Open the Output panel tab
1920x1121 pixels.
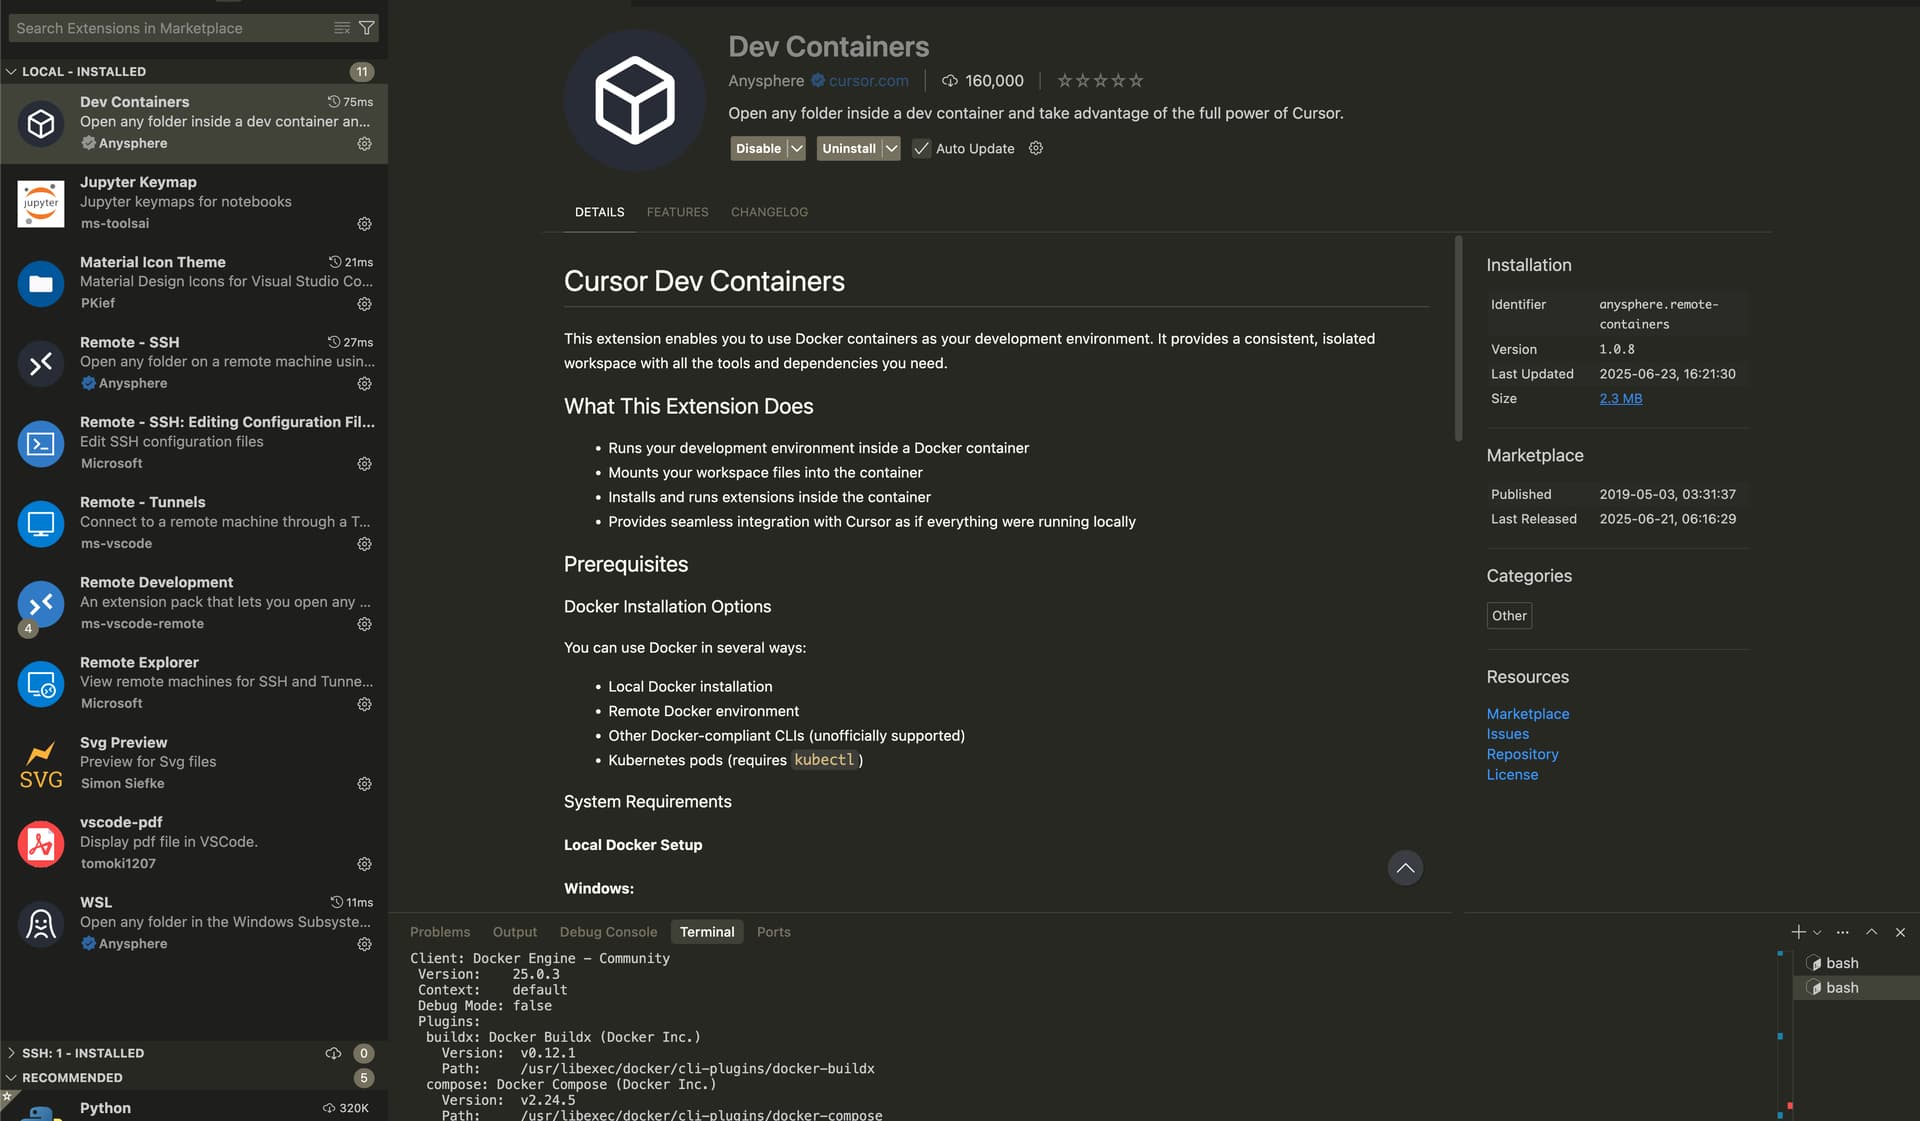[514, 932]
